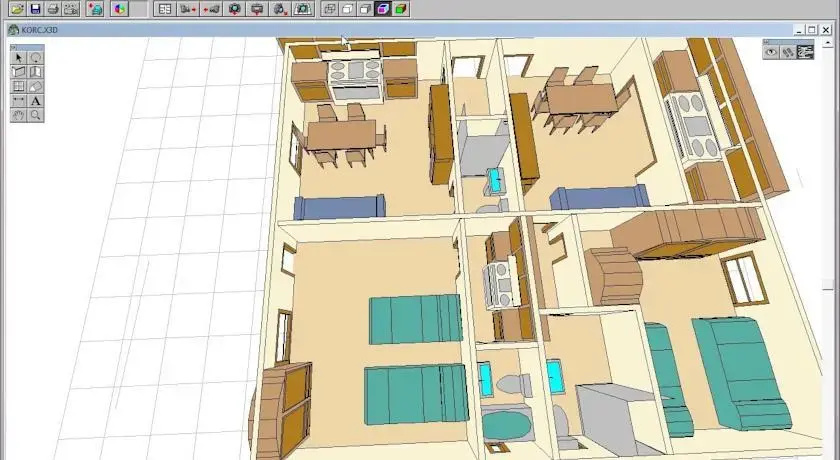Select the upper teal bed in bedroom

[x=416, y=319]
